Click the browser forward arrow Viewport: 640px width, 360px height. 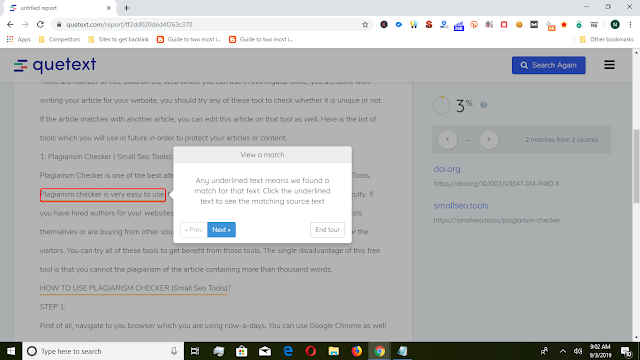25,24
